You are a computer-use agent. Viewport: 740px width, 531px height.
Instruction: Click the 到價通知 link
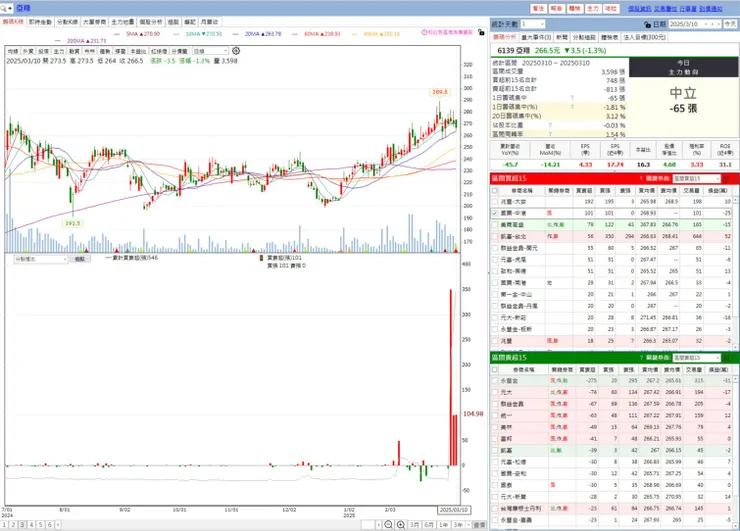tap(711, 8)
